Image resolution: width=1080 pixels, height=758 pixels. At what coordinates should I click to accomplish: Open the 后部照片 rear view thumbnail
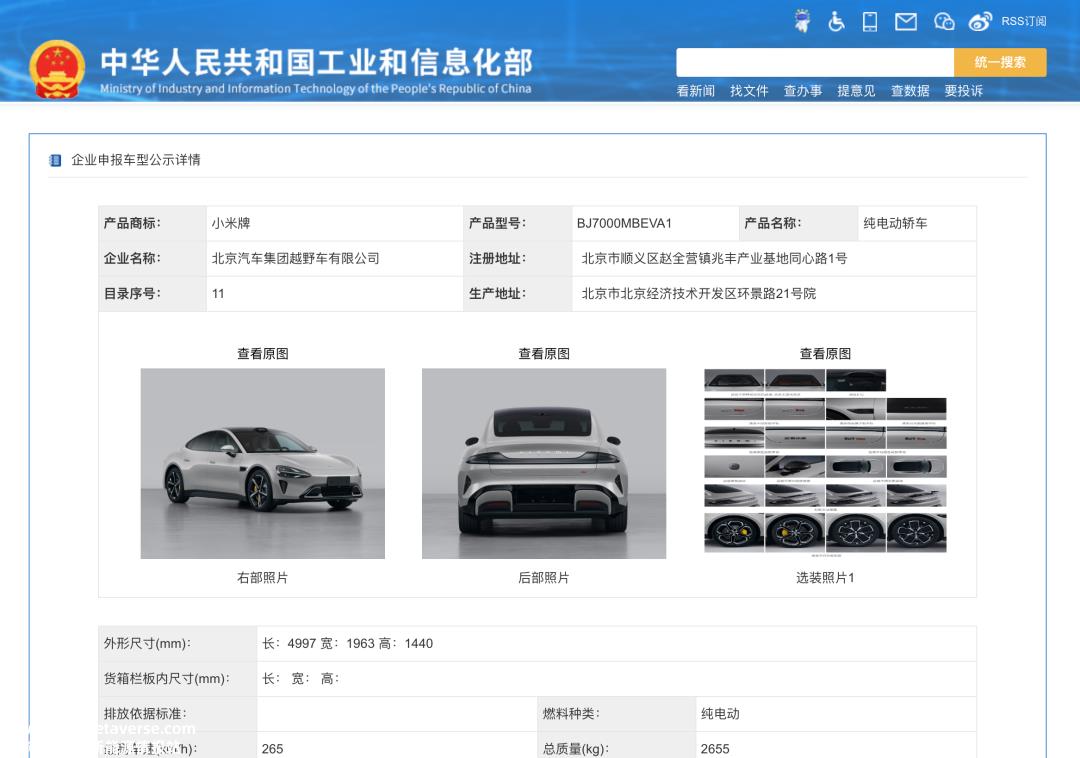544,463
